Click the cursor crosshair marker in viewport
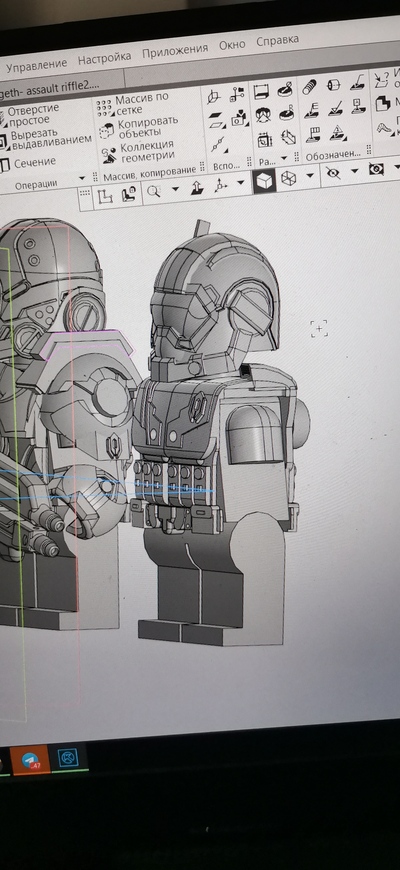This screenshot has height=870, width=400. pos(318,328)
